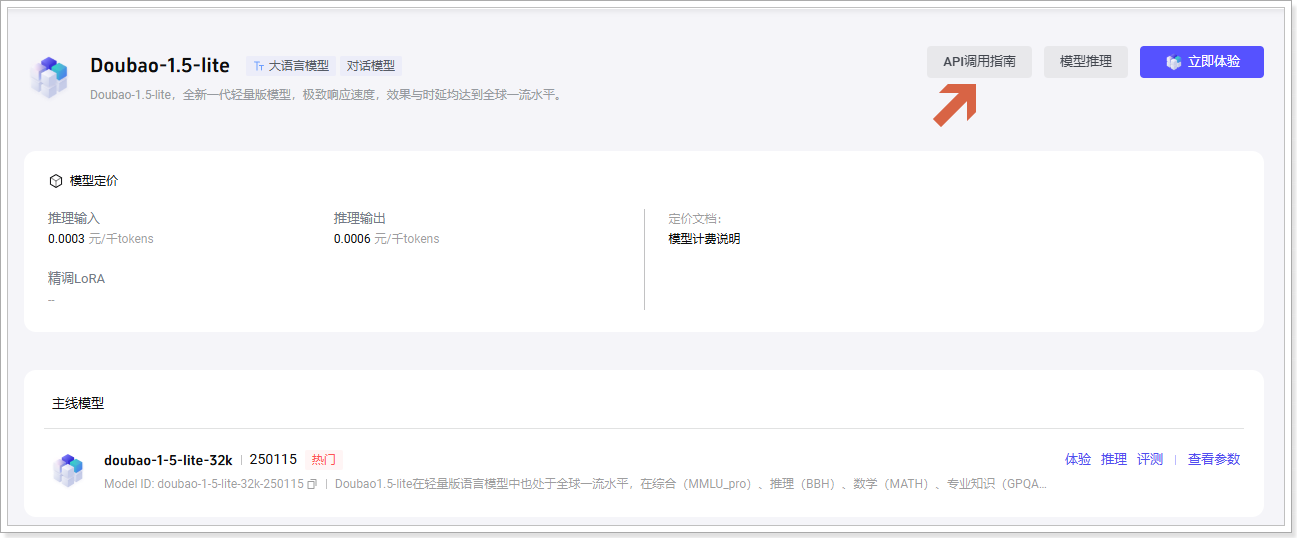Click the 对话模型 tag
The width and height of the screenshot is (1297, 538).
tap(371, 65)
